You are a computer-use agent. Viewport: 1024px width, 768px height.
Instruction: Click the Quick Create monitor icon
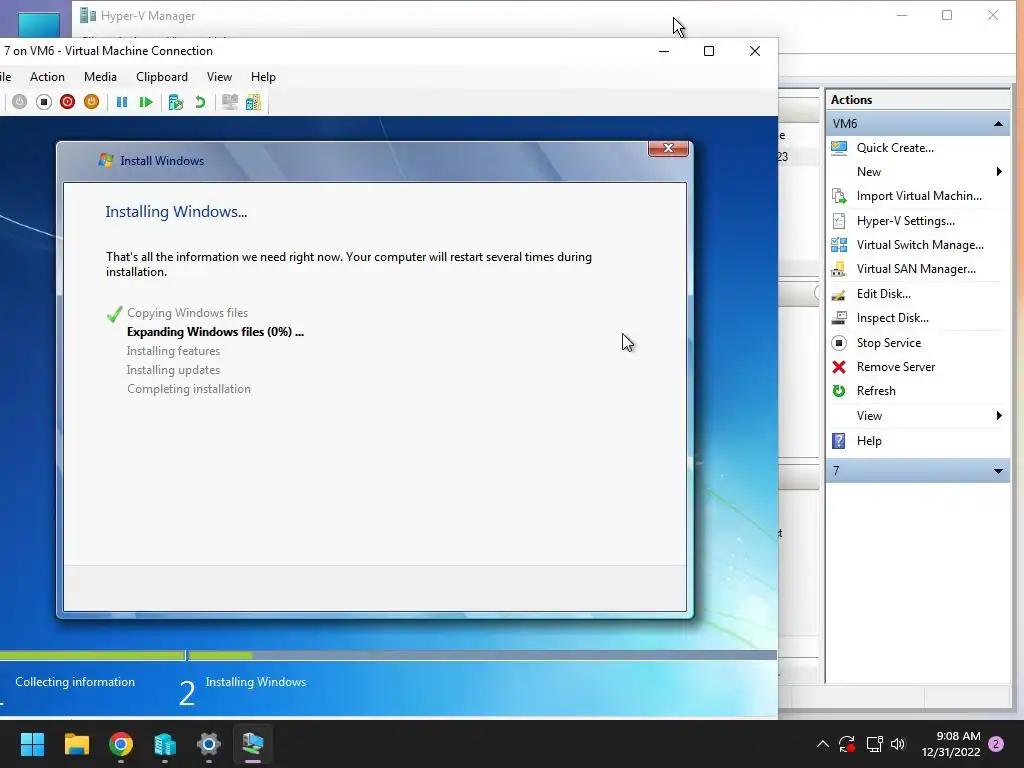[839, 148]
